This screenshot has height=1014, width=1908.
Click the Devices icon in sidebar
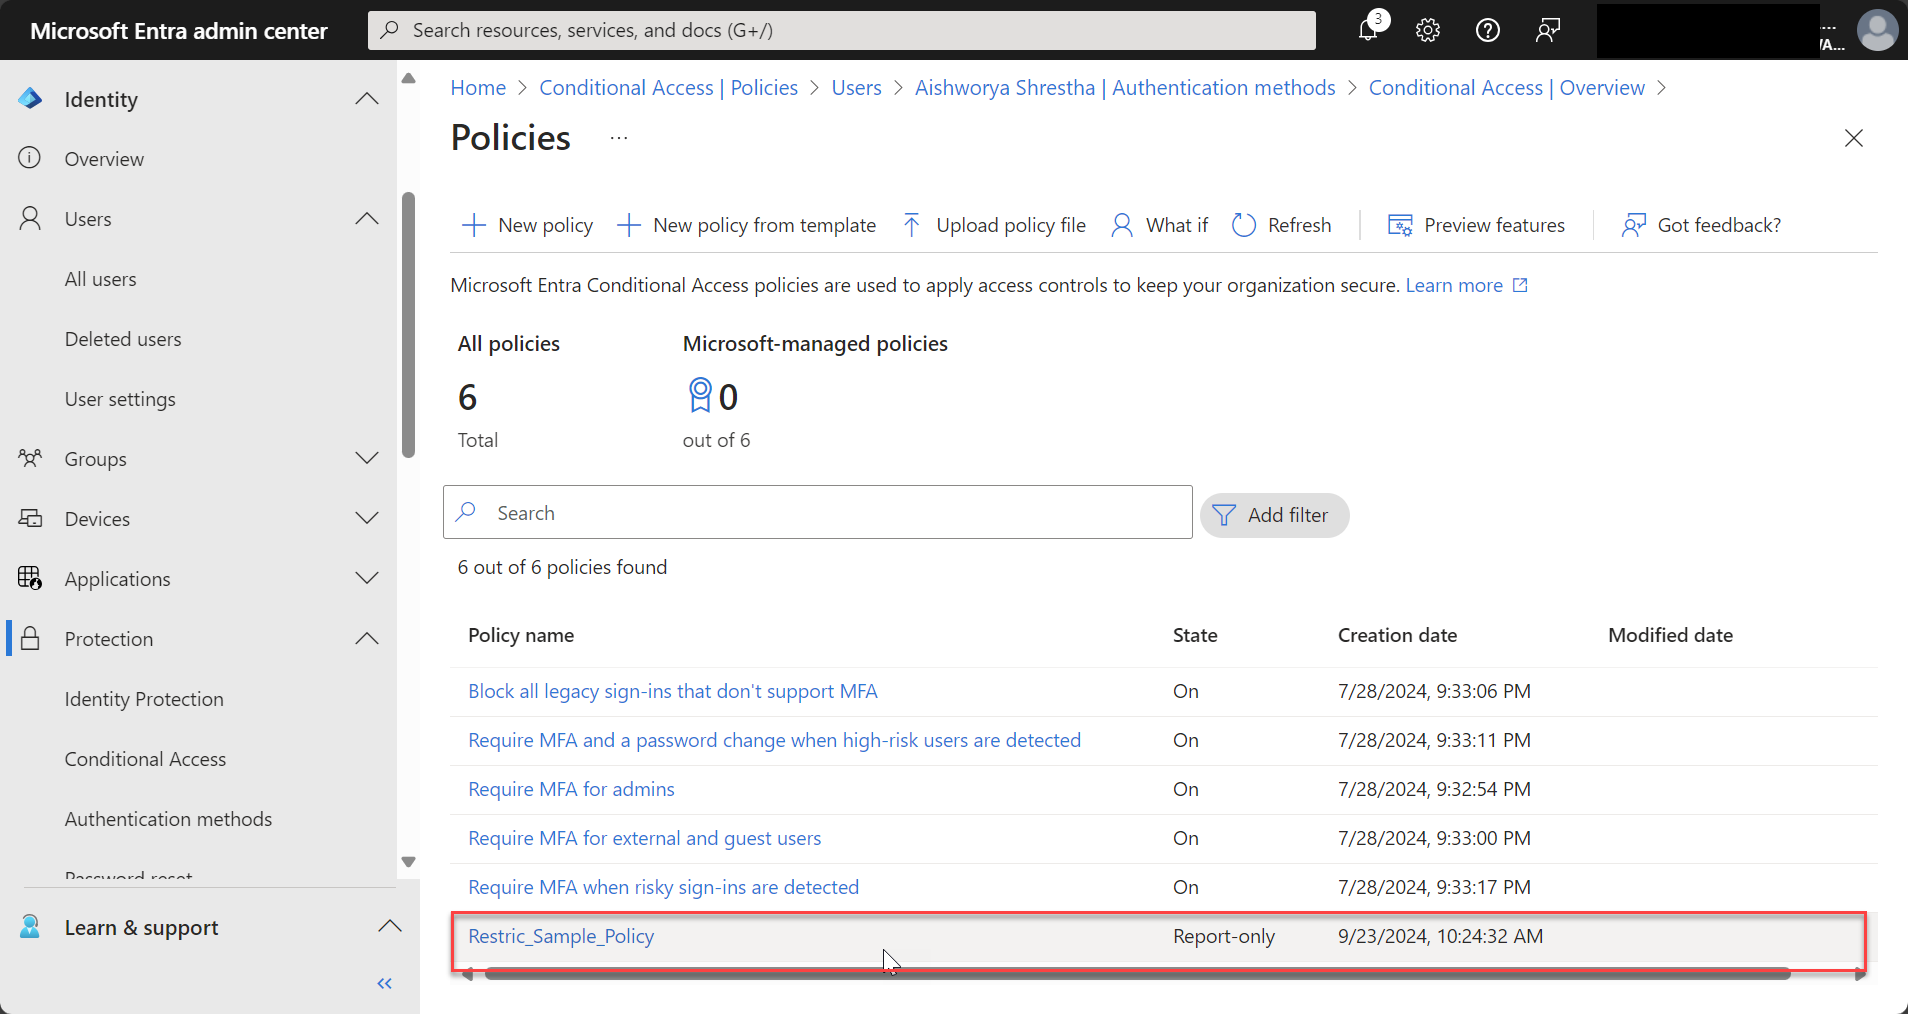(x=30, y=518)
